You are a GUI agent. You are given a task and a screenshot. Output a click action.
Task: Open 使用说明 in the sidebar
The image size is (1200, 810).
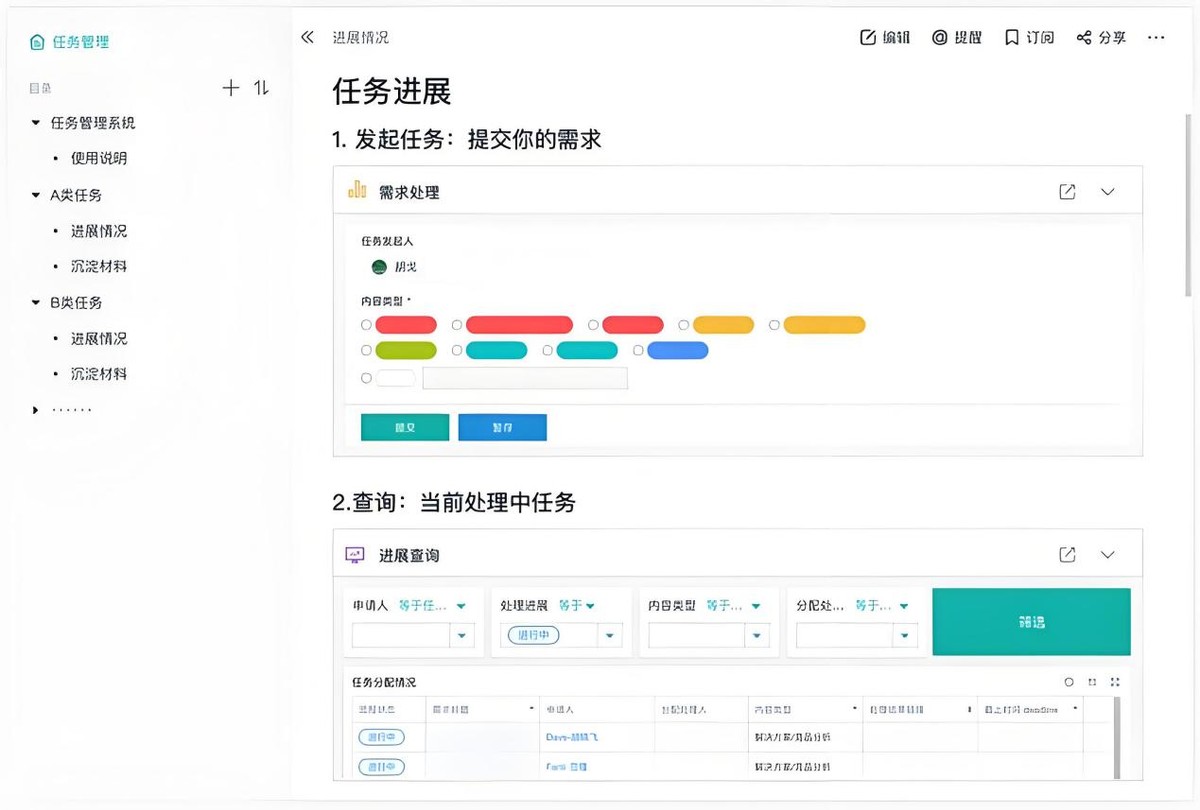(x=98, y=158)
